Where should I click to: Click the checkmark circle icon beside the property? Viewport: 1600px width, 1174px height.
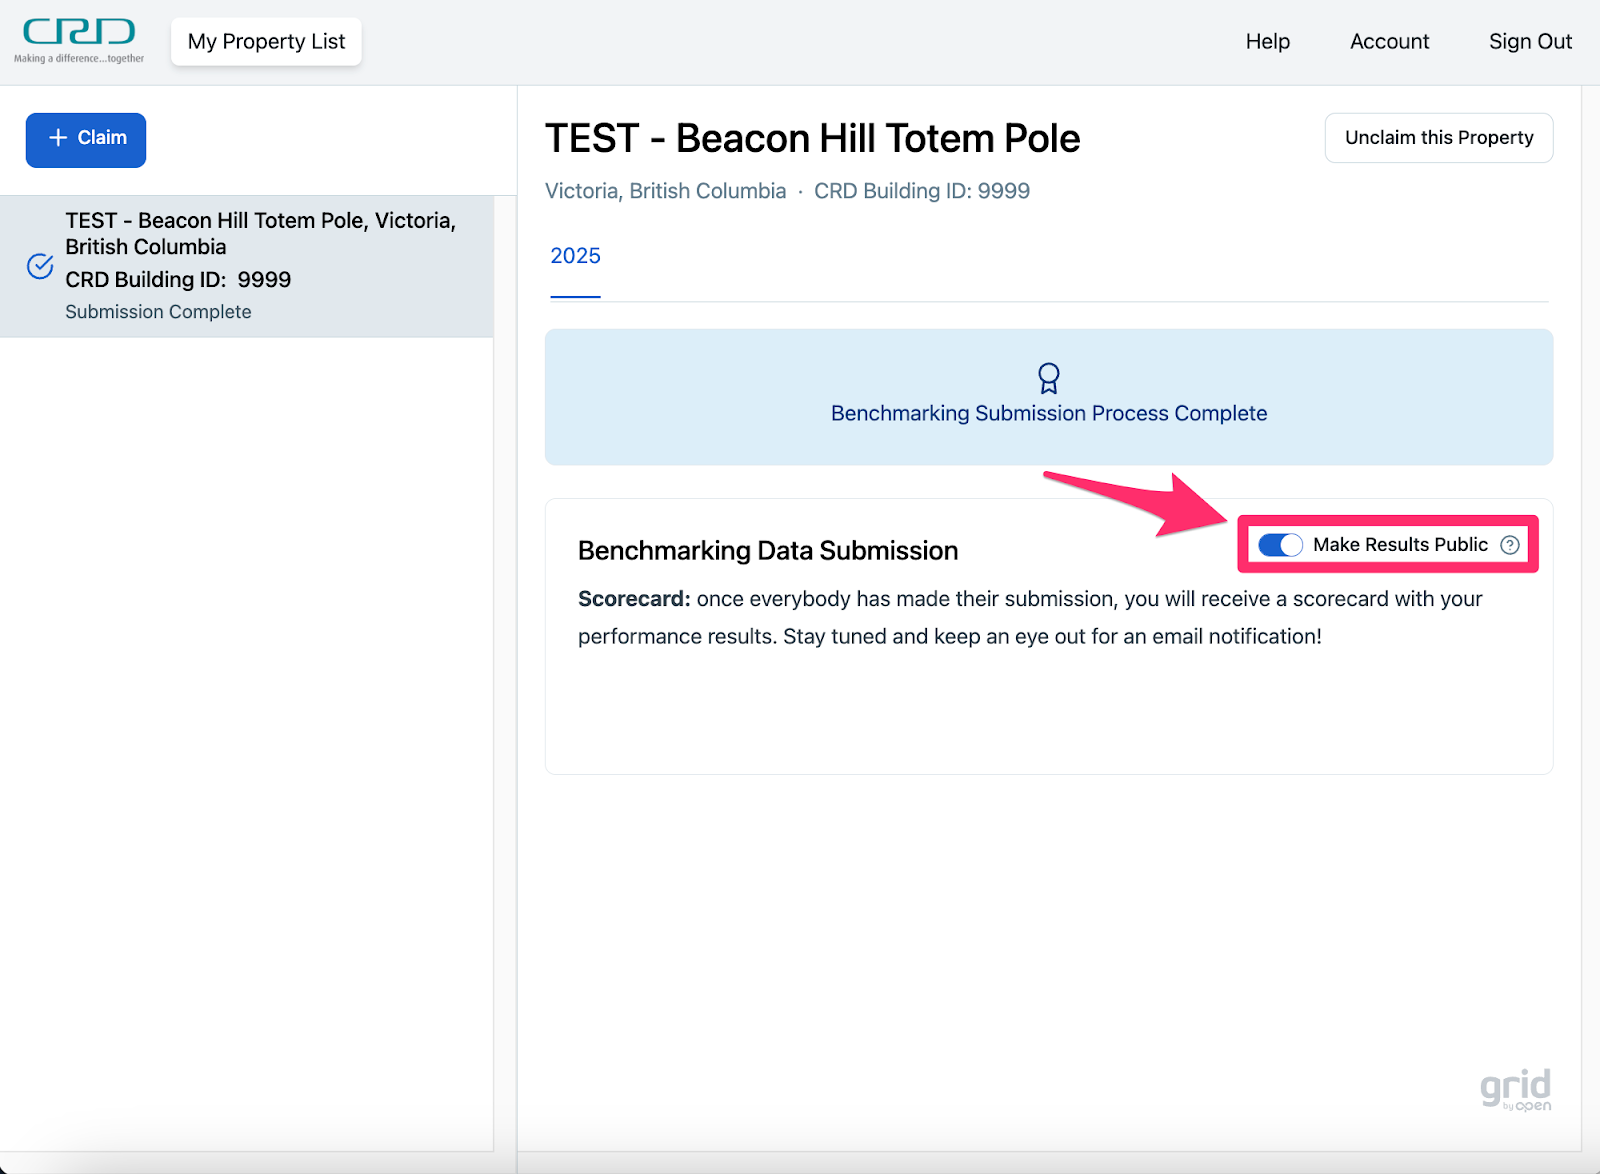pyautogui.click(x=40, y=266)
